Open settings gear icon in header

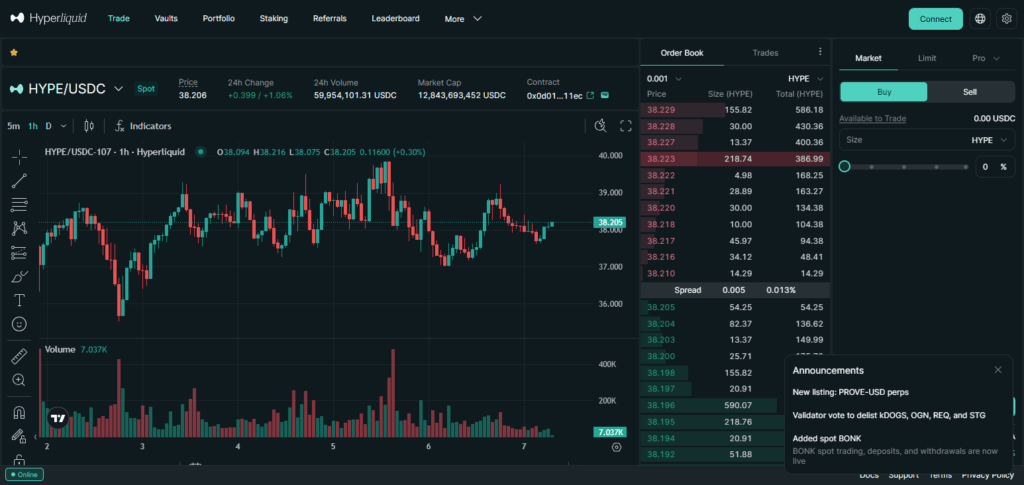[x=1006, y=19]
